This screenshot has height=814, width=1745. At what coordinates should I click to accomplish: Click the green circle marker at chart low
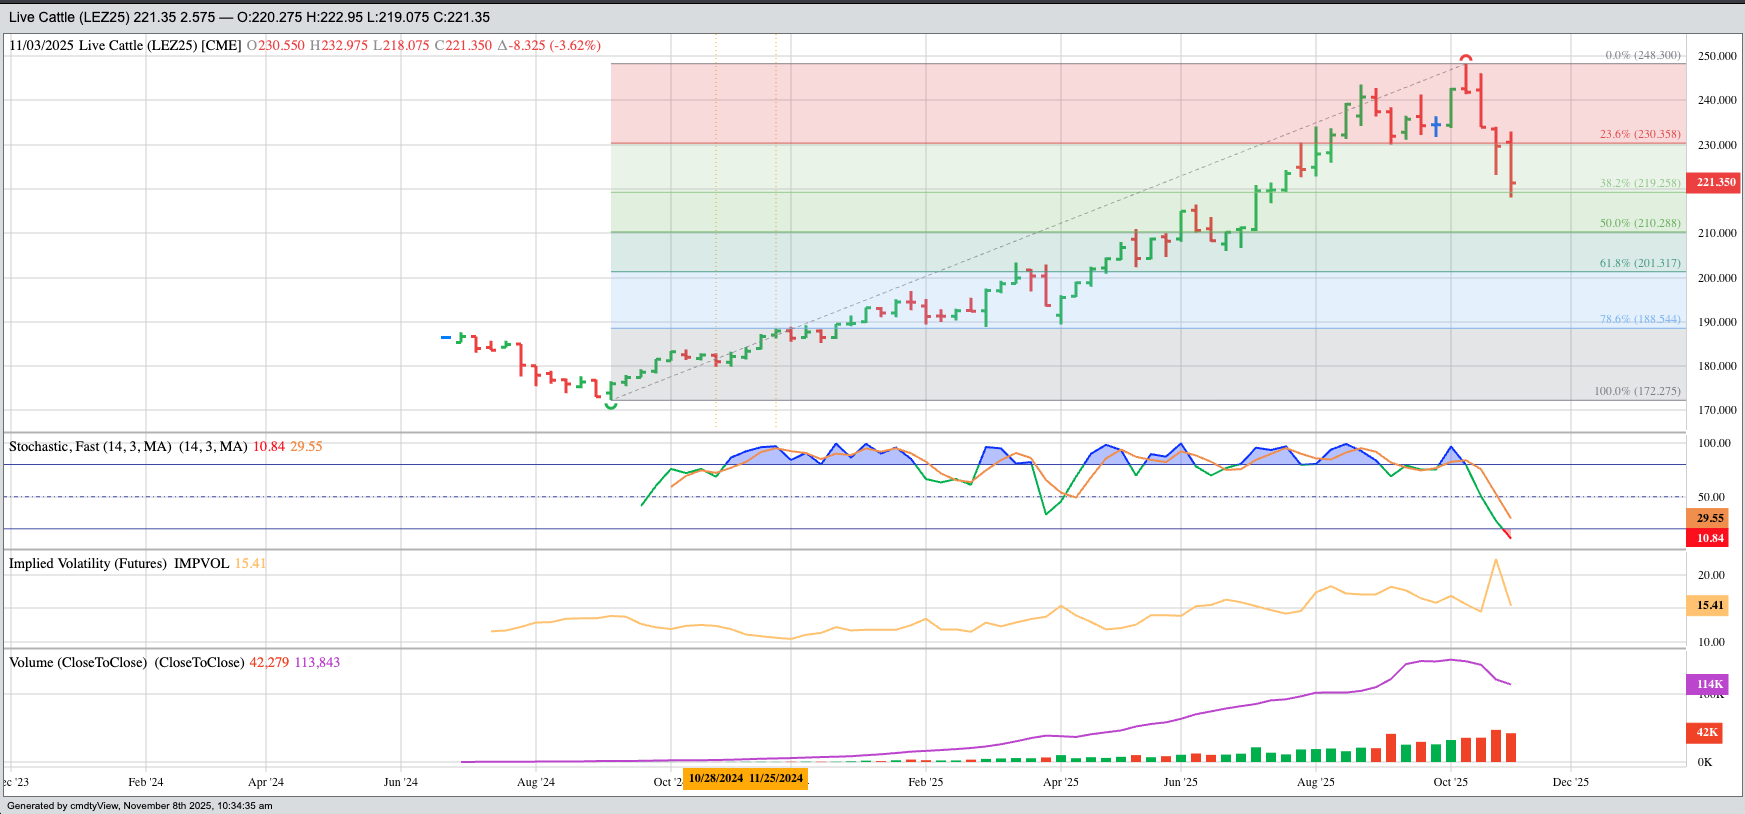(x=611, y=405)
